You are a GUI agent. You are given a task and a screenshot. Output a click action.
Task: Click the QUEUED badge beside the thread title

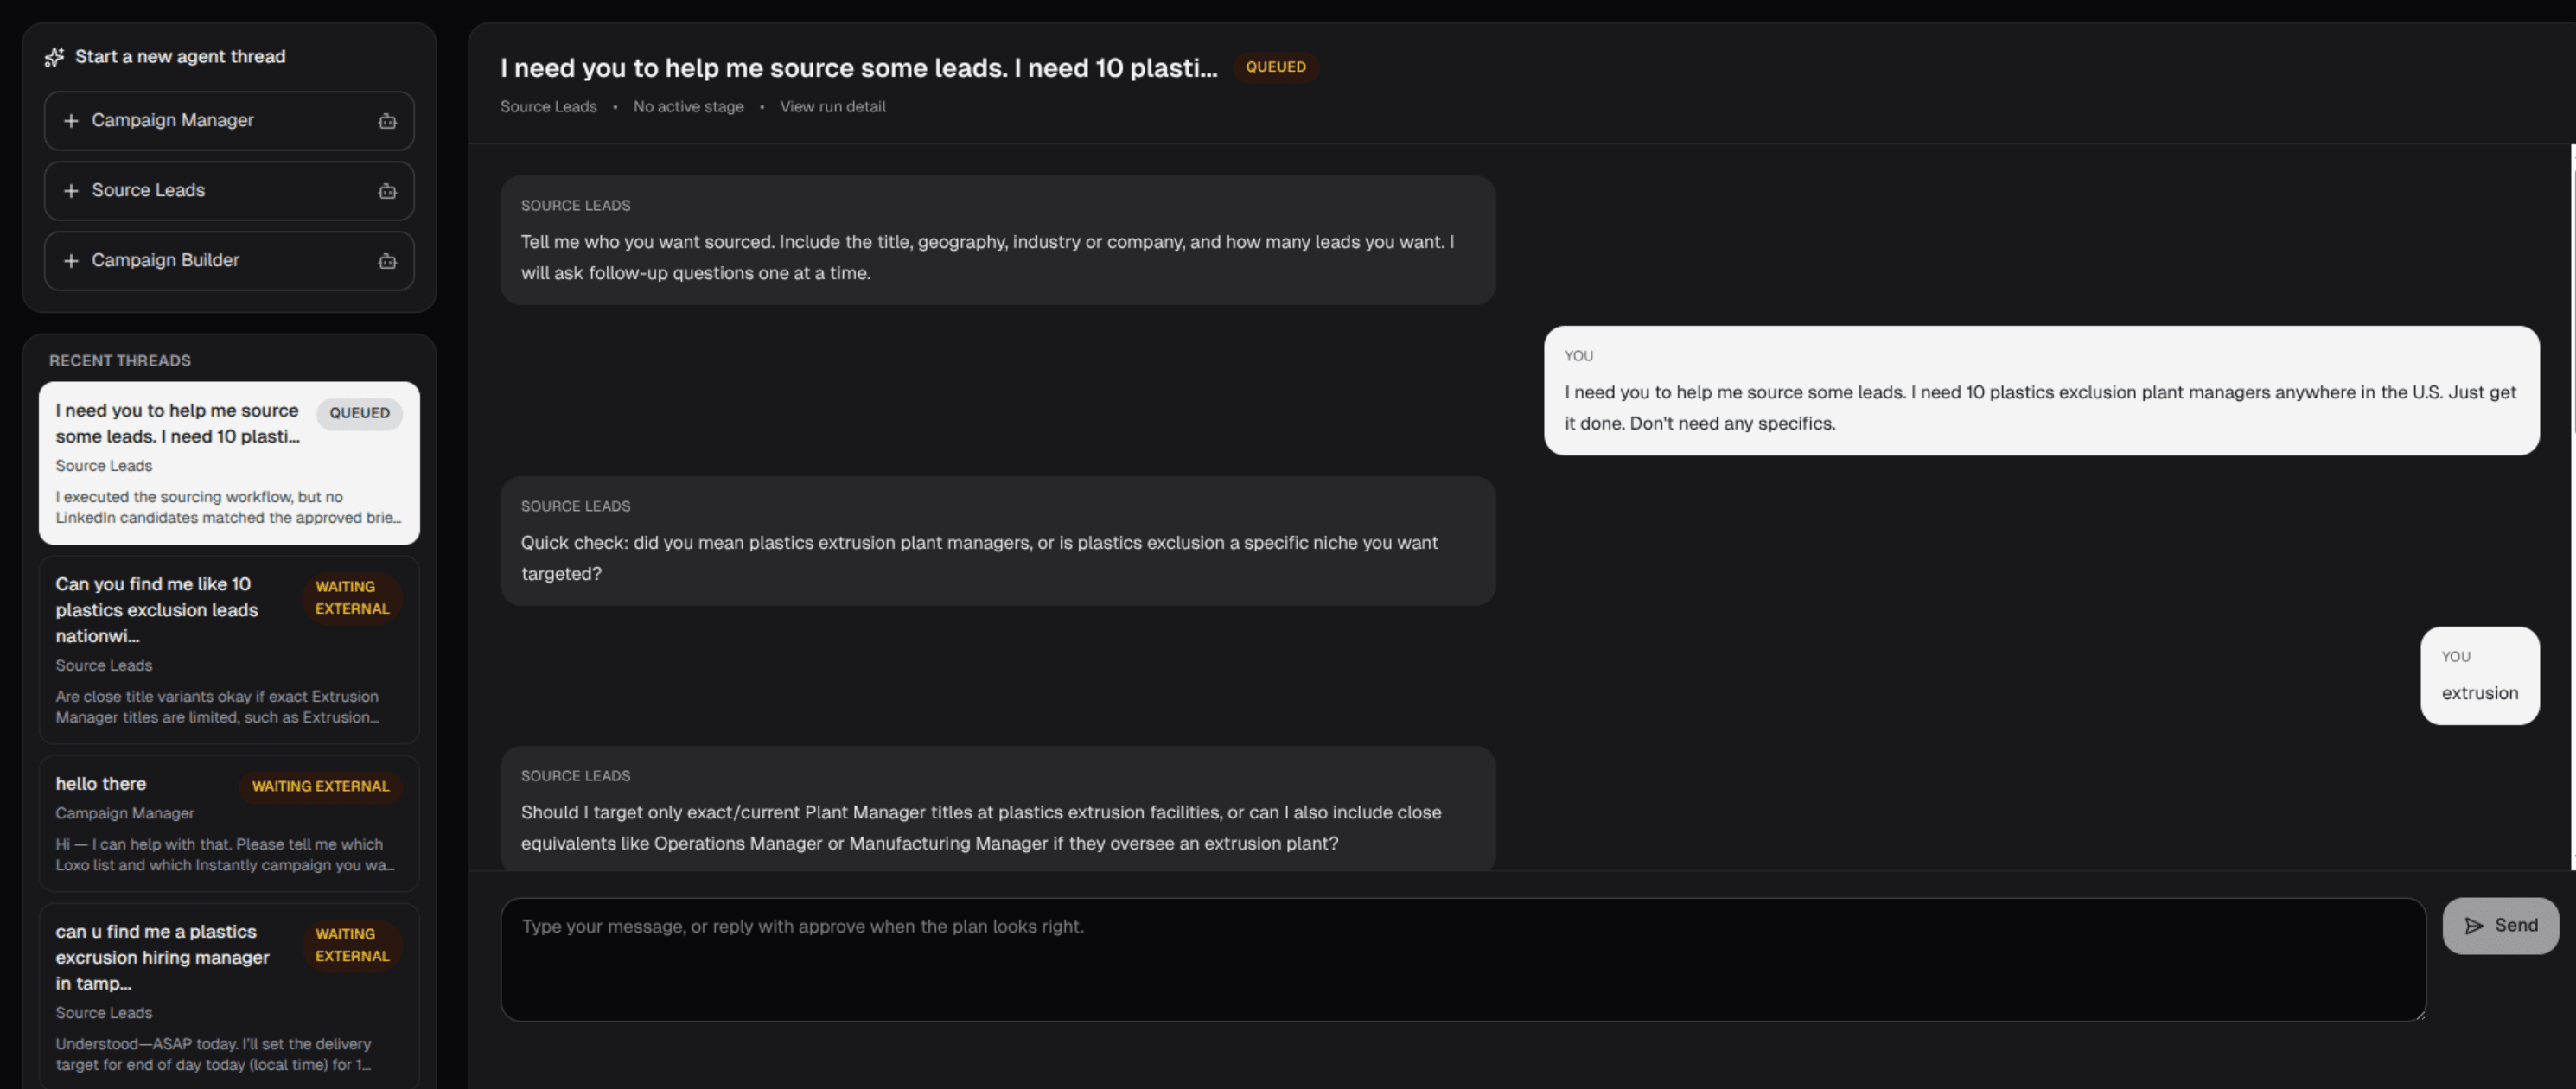(x=1276, y=67)
